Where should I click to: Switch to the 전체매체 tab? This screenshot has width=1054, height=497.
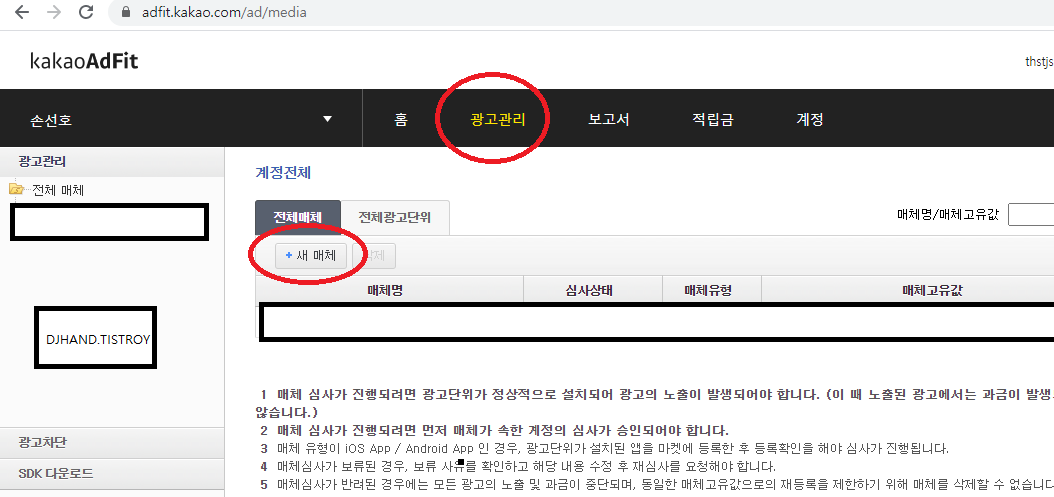tap(298, 217)
